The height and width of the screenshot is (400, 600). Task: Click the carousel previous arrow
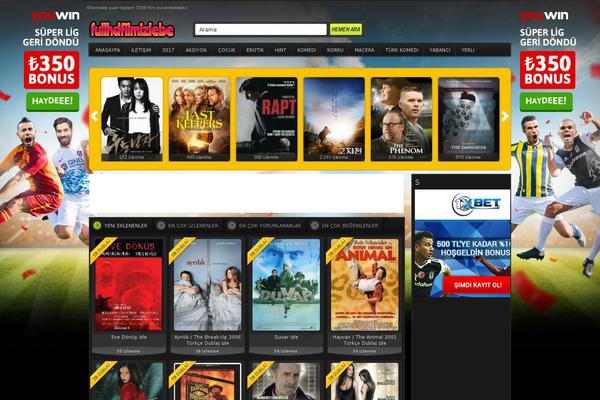click(94, 116)
